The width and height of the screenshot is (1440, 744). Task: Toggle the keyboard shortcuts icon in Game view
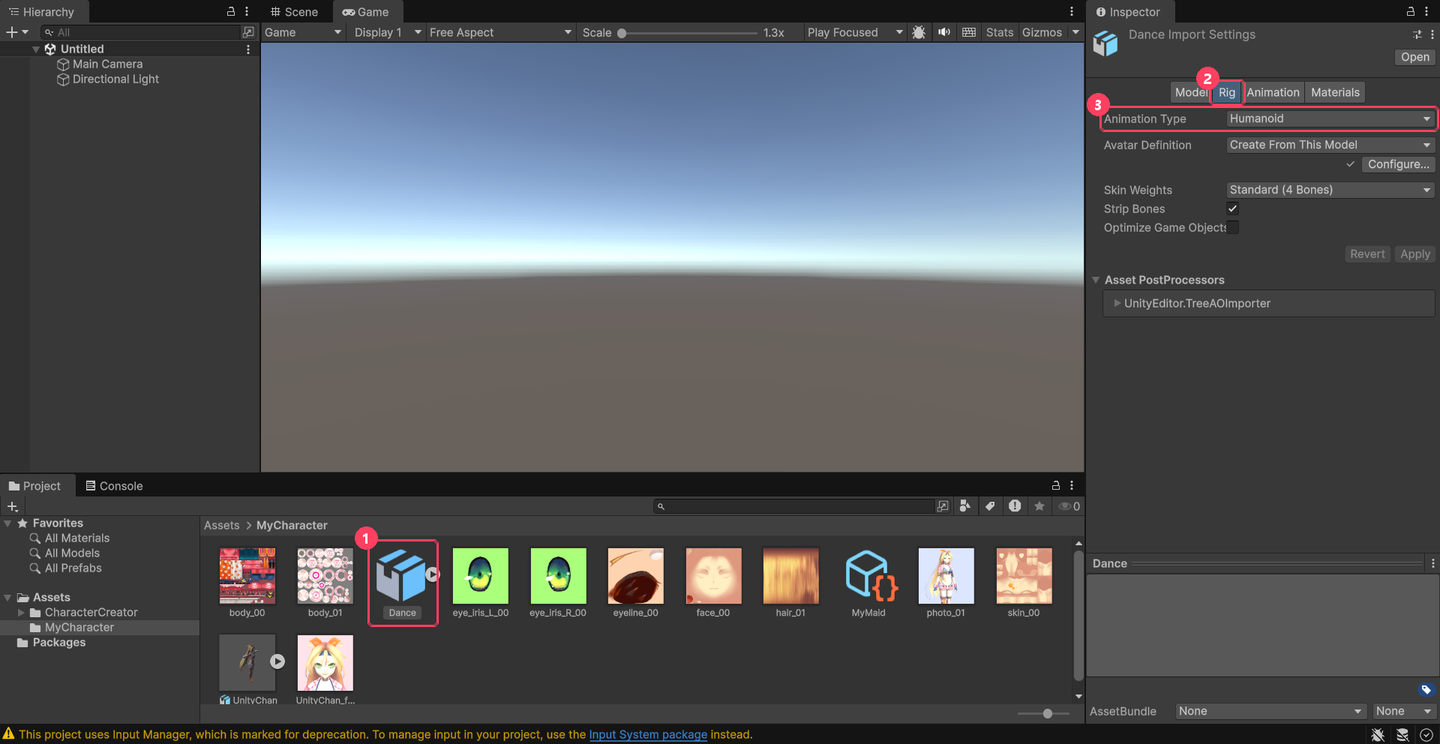point(969,32)
